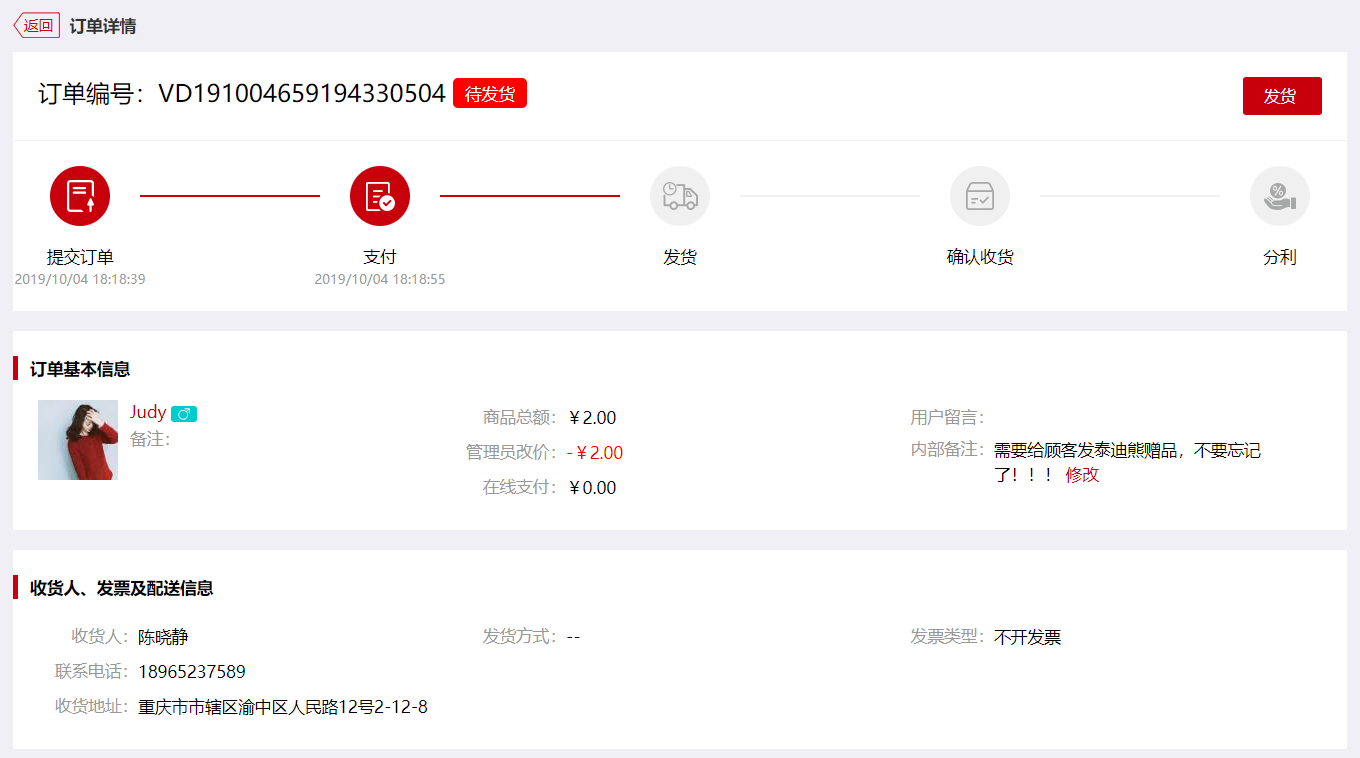This screenshot has height=758, width=1360.
Task: Click the 确认收货 package receipt icon
Action: [x=980, y=196]
